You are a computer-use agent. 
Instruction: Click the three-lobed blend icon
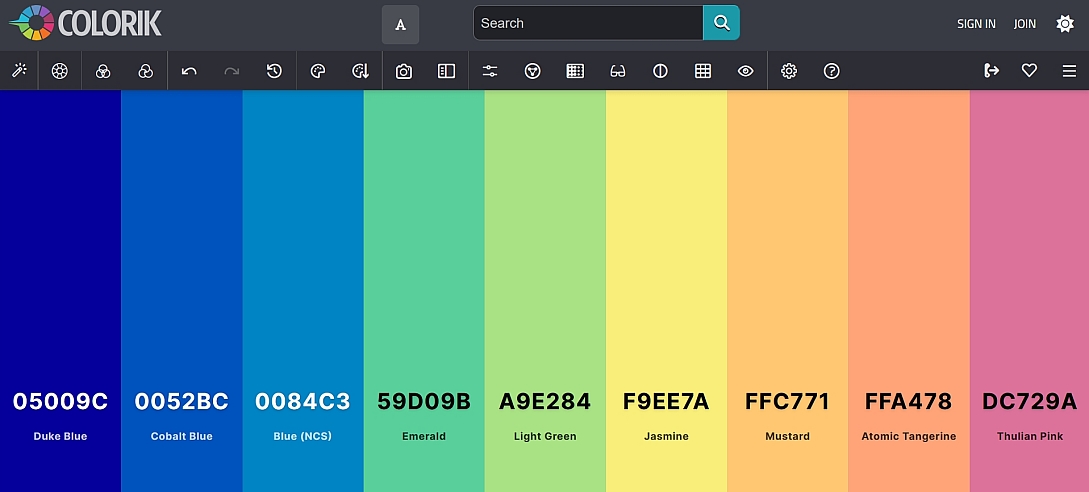pyautogui.click(x=145, y=71)
